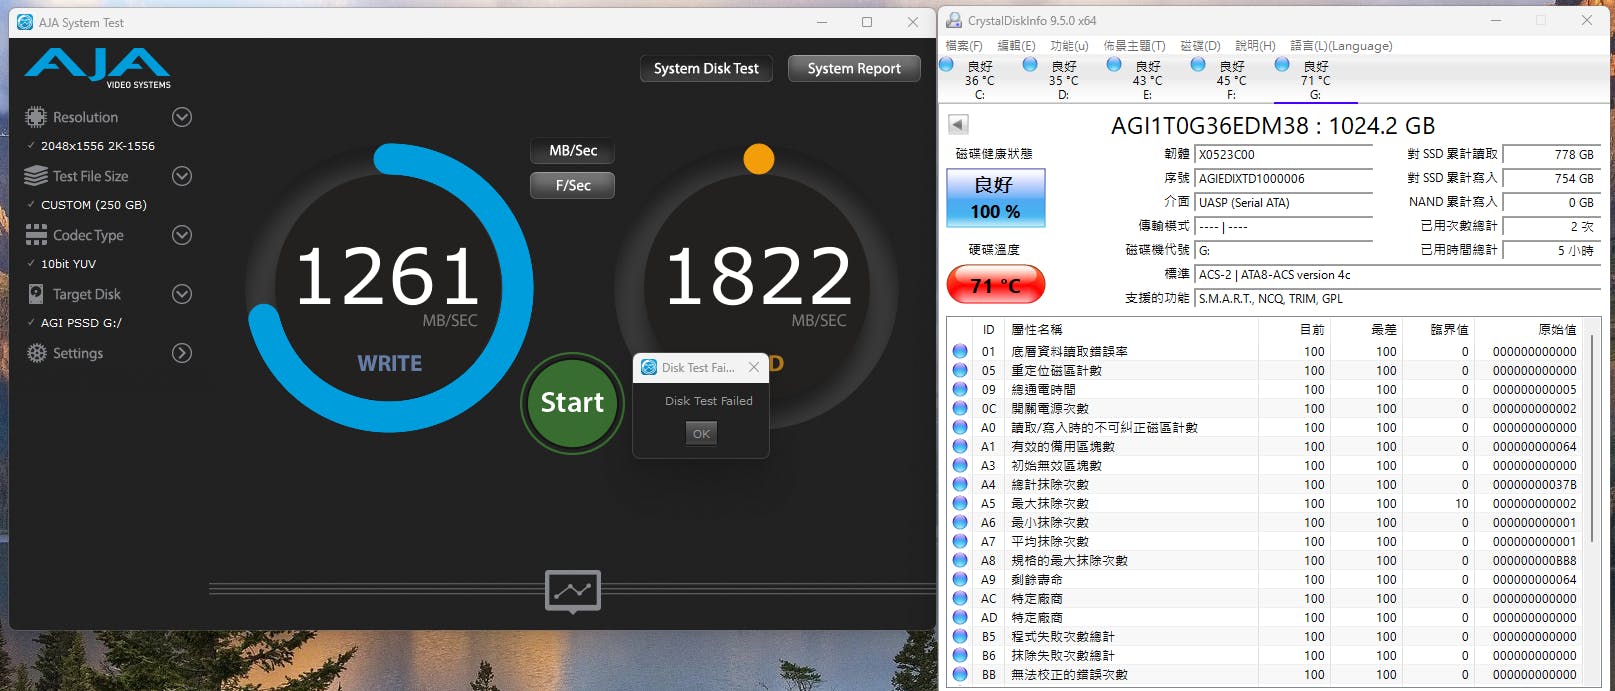The height and width of the screenshot is (691, 1615).
Task: Click status circle for attribute ID 0C
Action: point(960,408)
